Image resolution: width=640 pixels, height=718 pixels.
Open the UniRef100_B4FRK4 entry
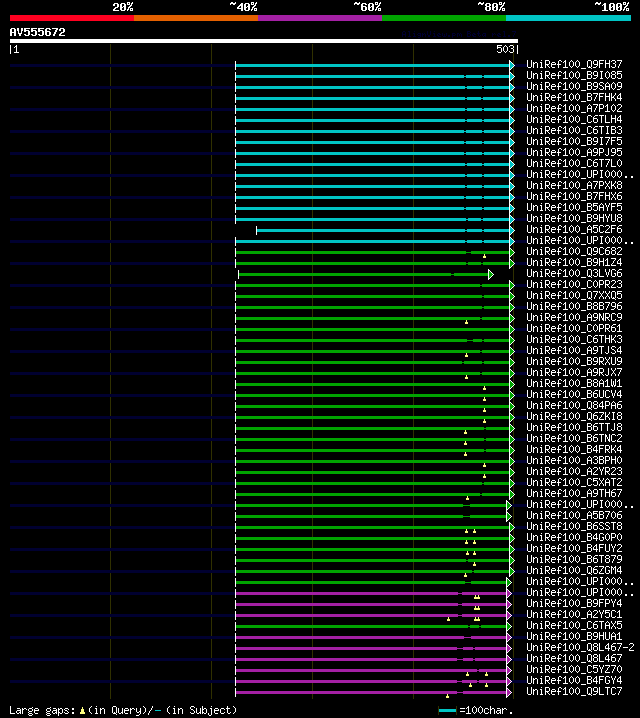[x=574, y=449]
